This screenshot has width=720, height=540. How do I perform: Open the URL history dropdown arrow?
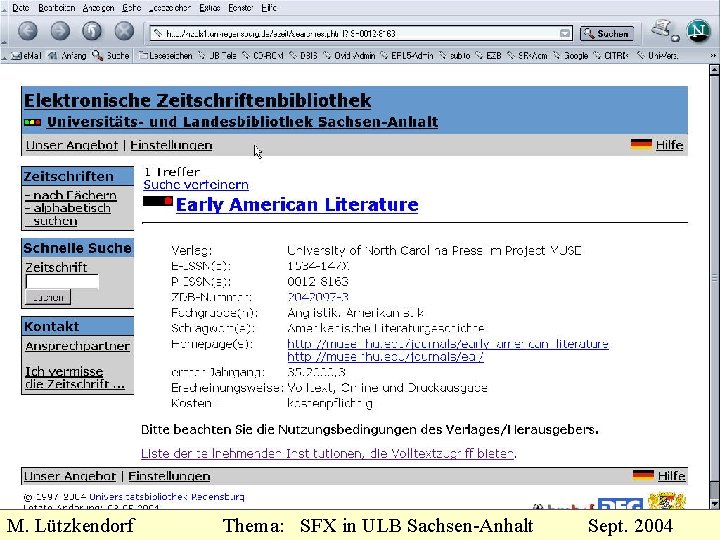point(565,34)
